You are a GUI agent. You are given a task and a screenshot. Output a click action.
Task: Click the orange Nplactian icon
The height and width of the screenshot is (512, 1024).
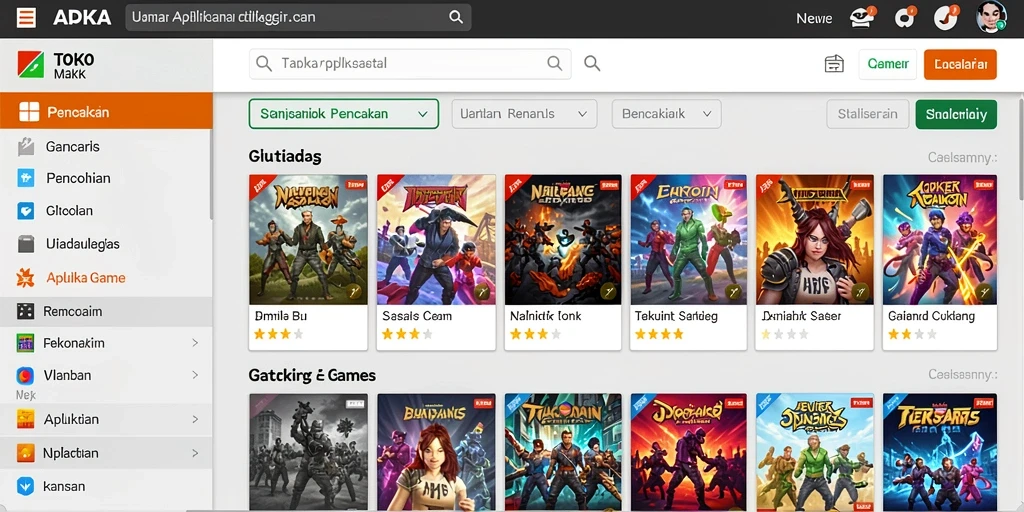25,453
